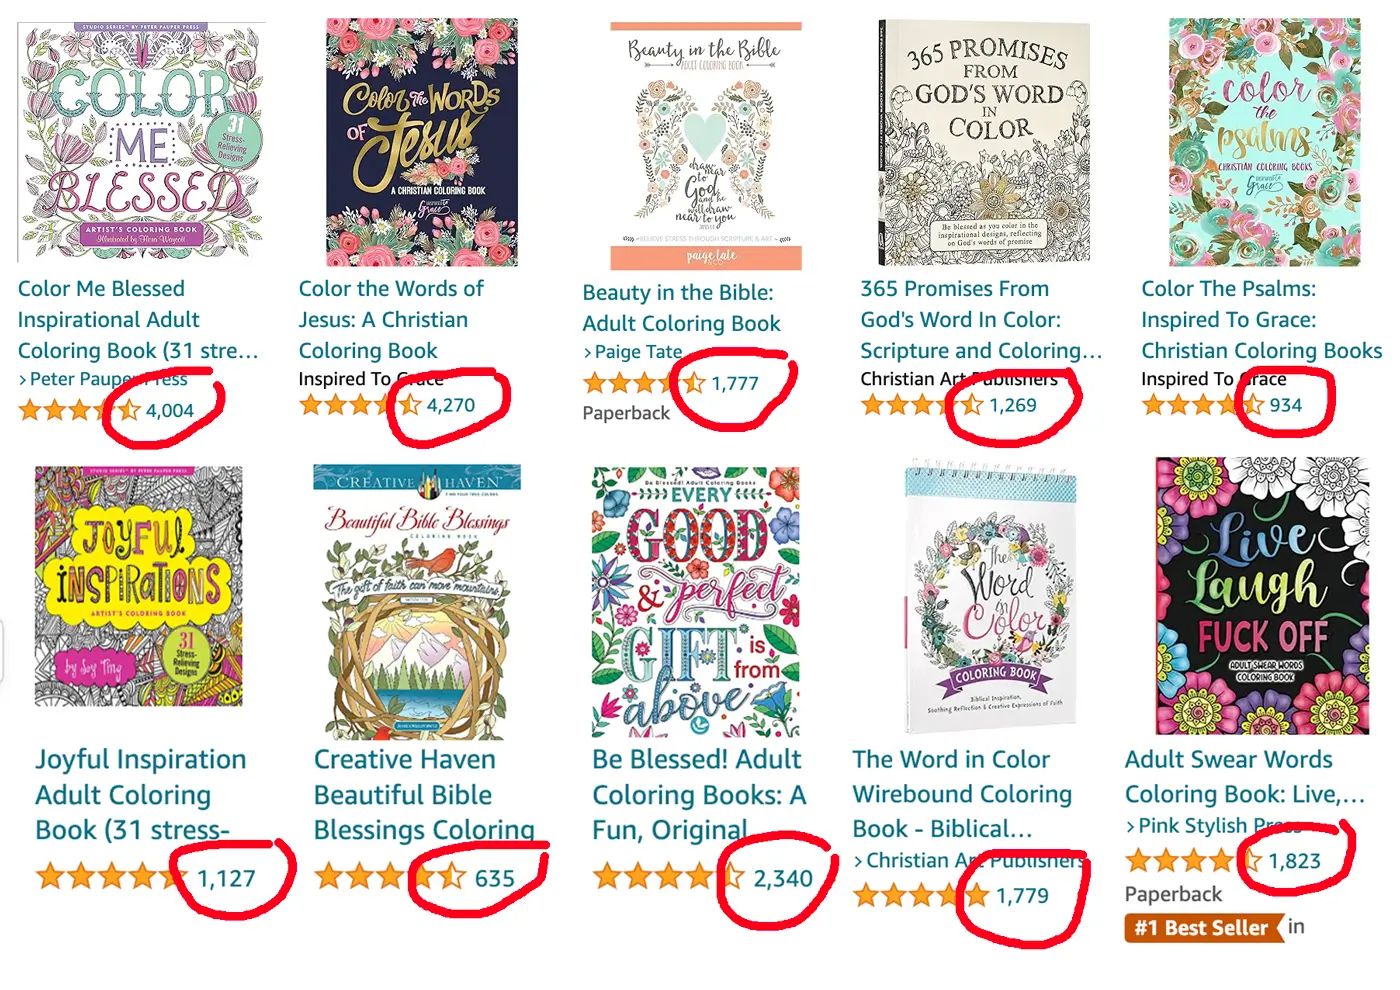The width and height of the screenshot is (1400, 990).
Task: Click the #1 Best Seller badge
Action: click(1201, 928)
